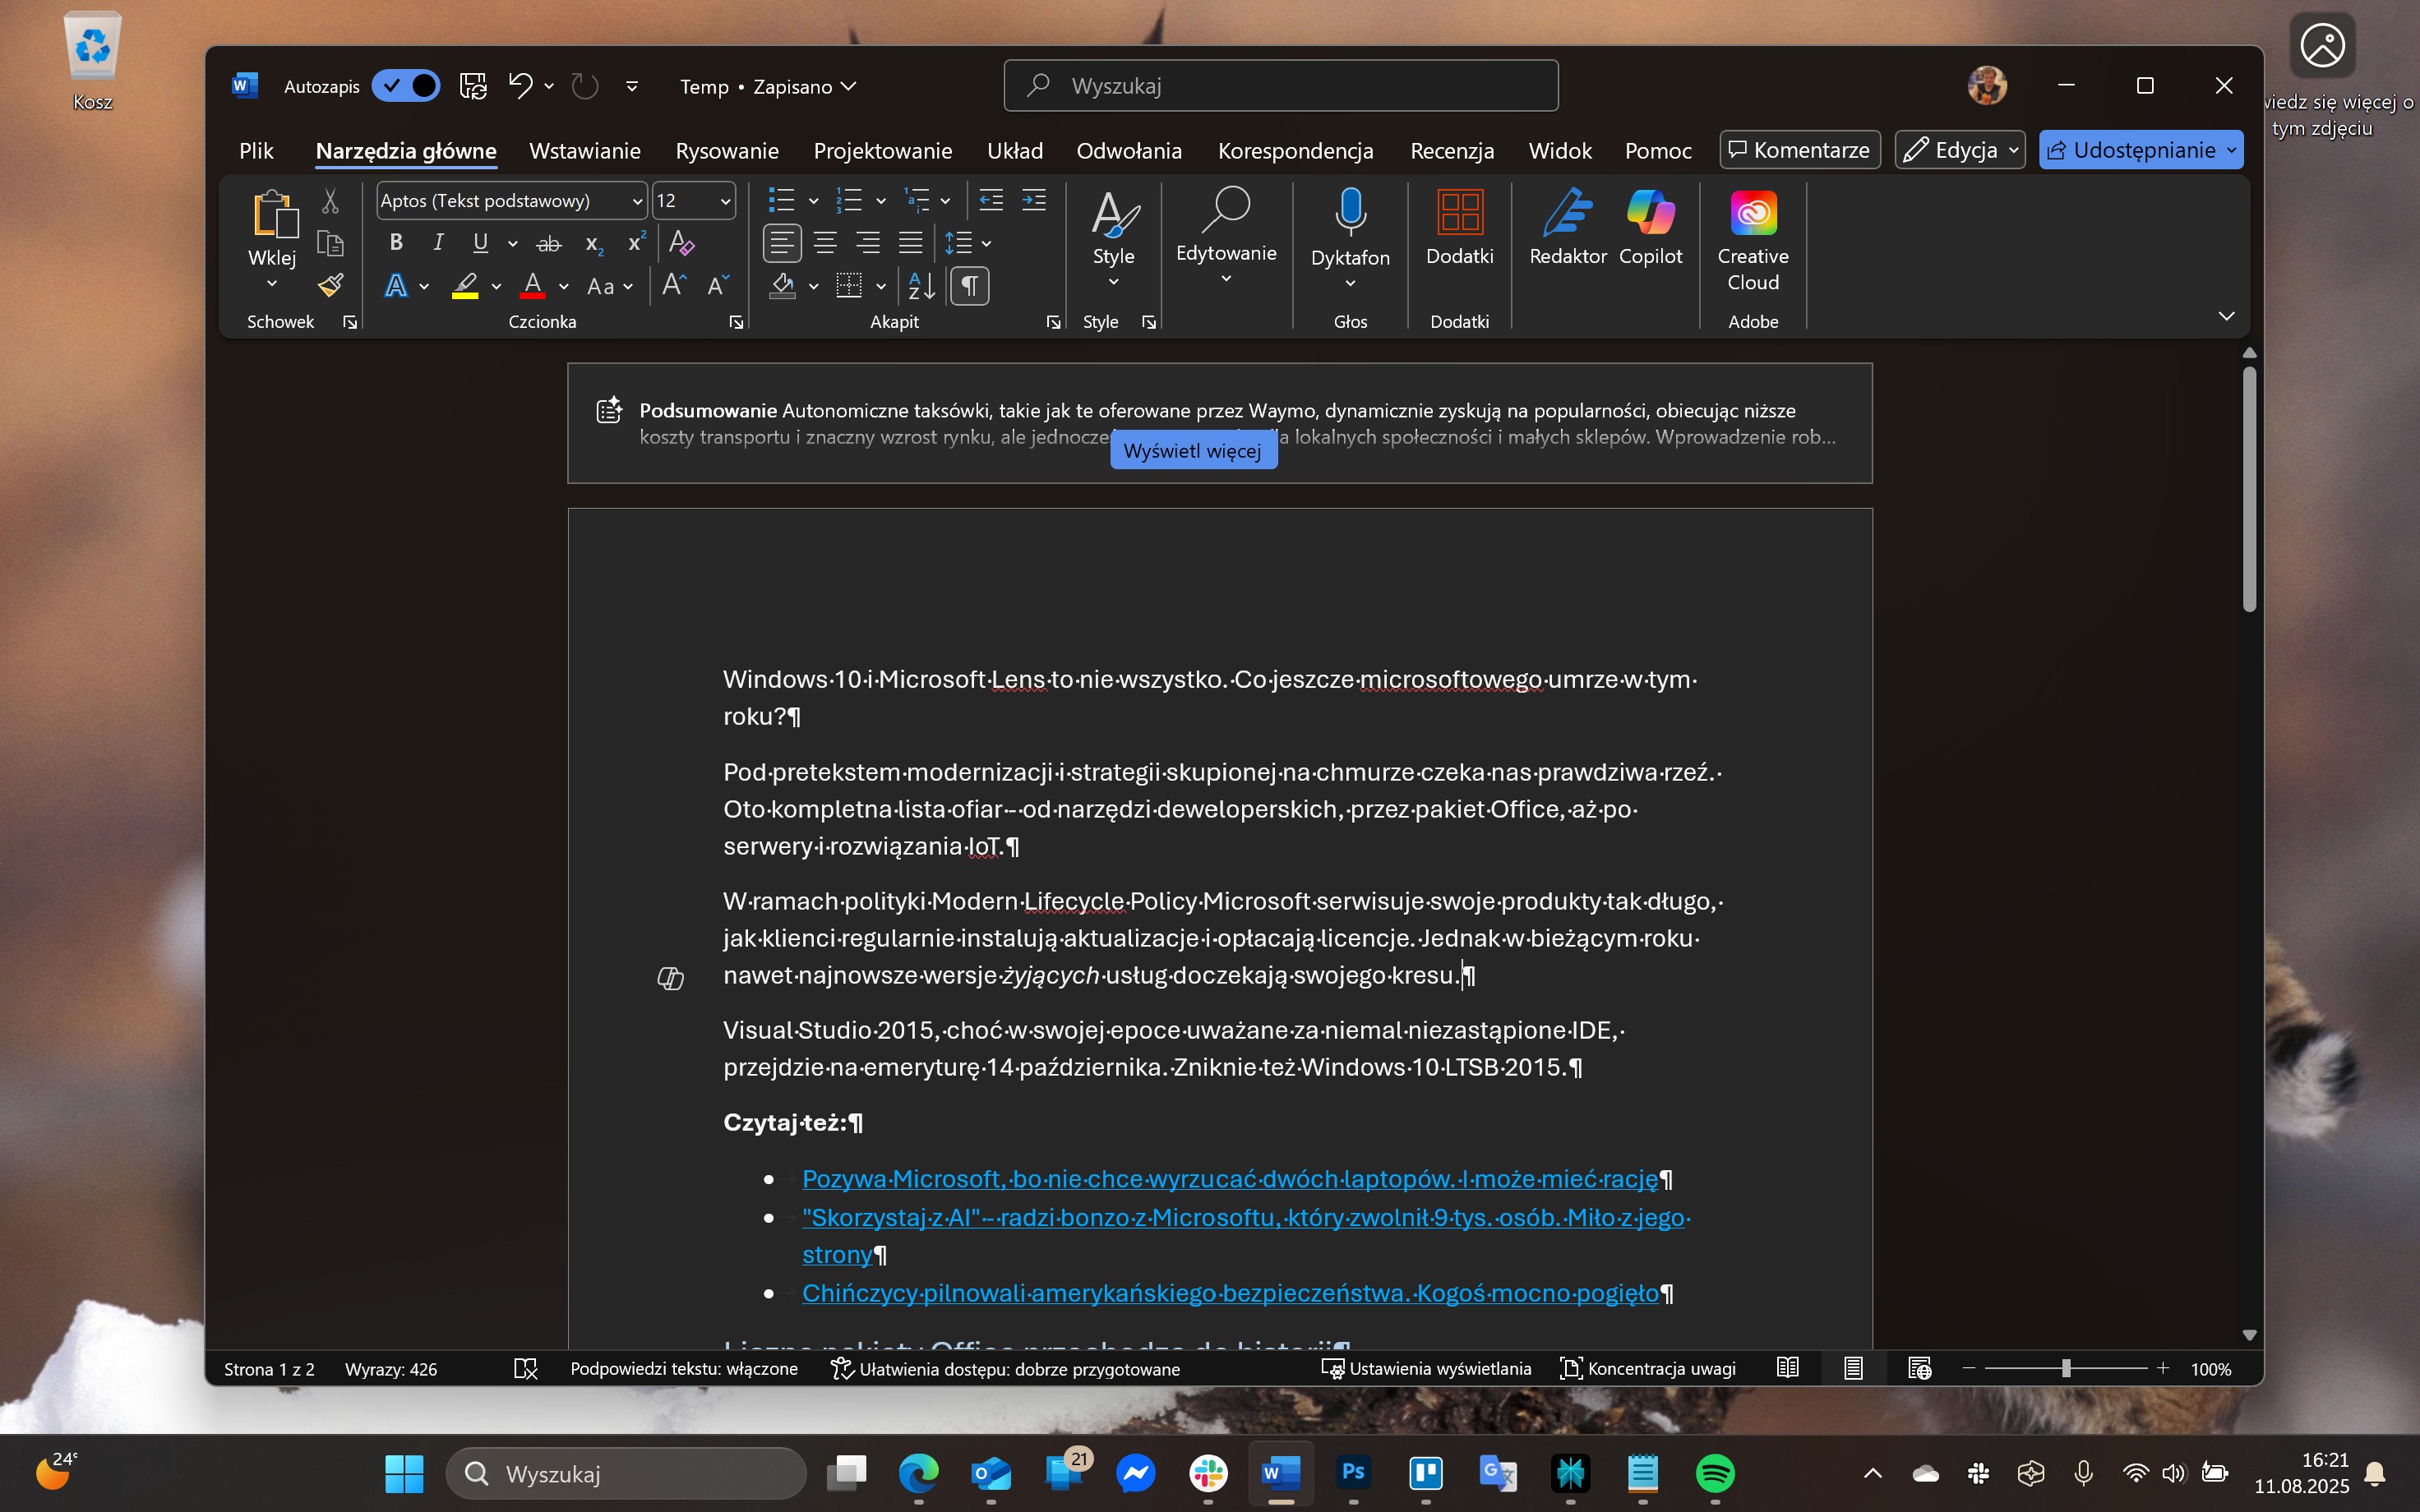Apply subscript formatting

coord(594,243)
